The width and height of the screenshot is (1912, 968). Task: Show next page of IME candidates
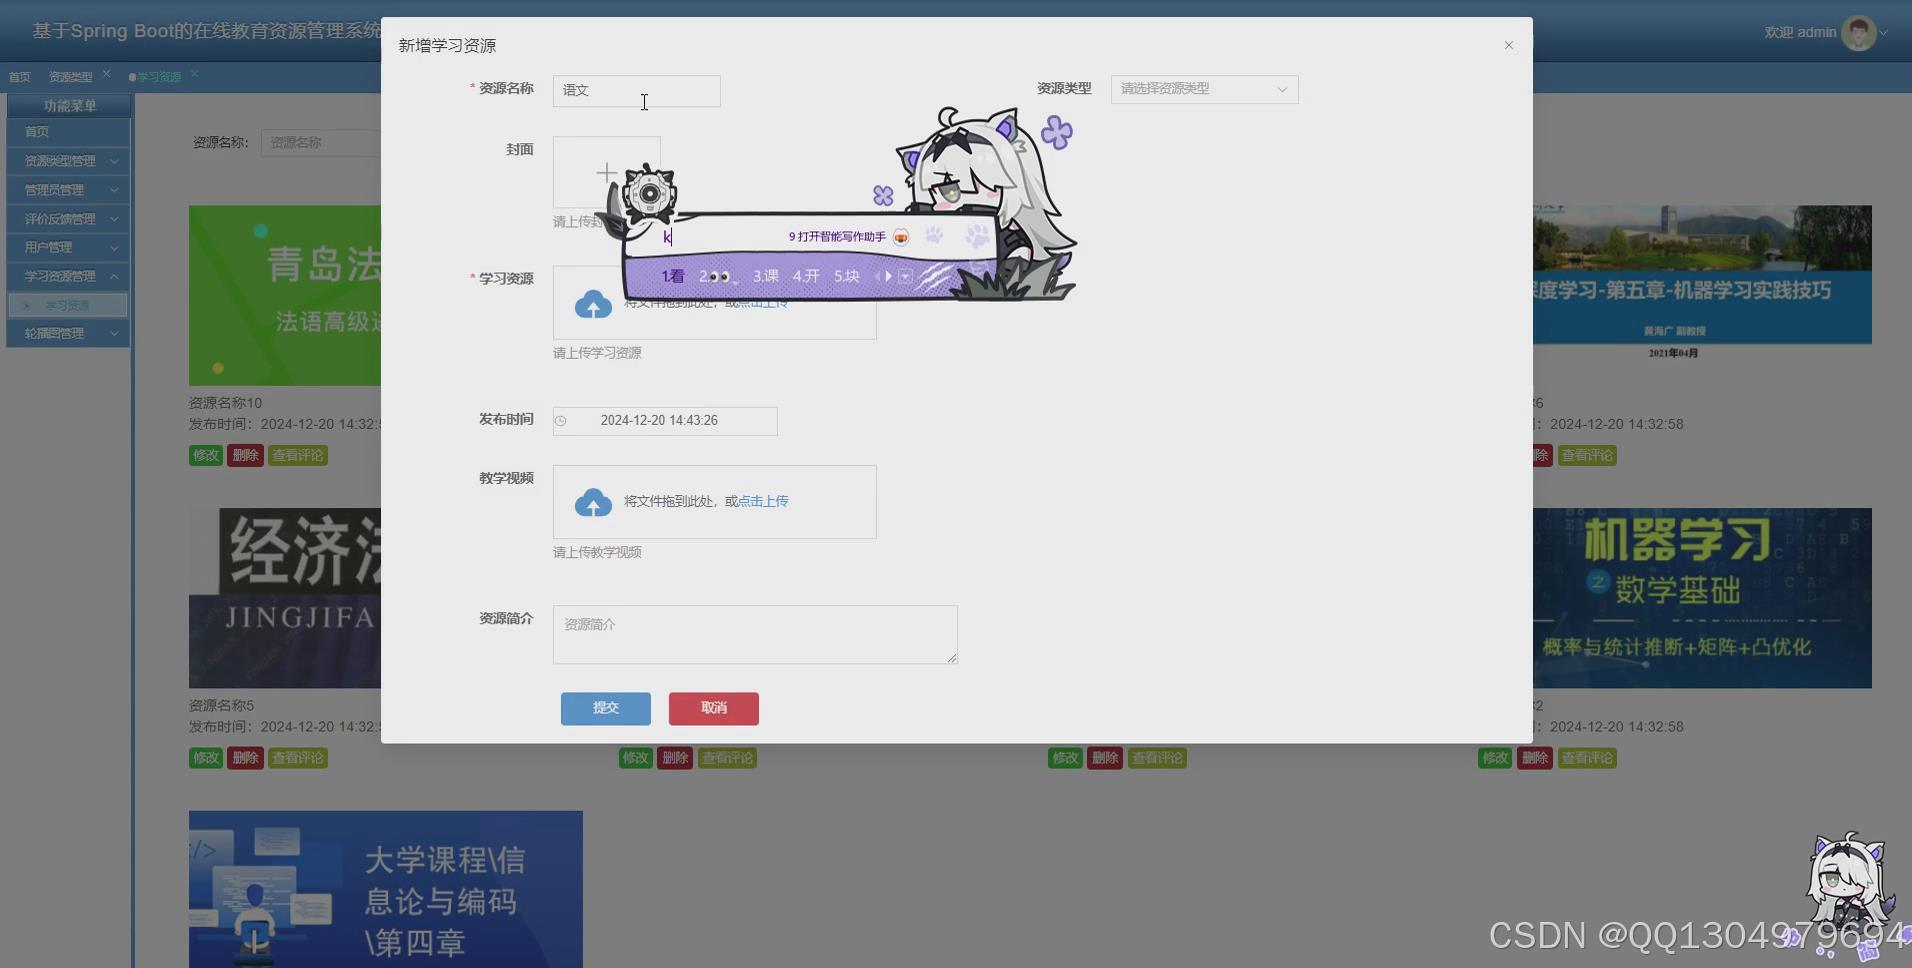pos(888,276)
